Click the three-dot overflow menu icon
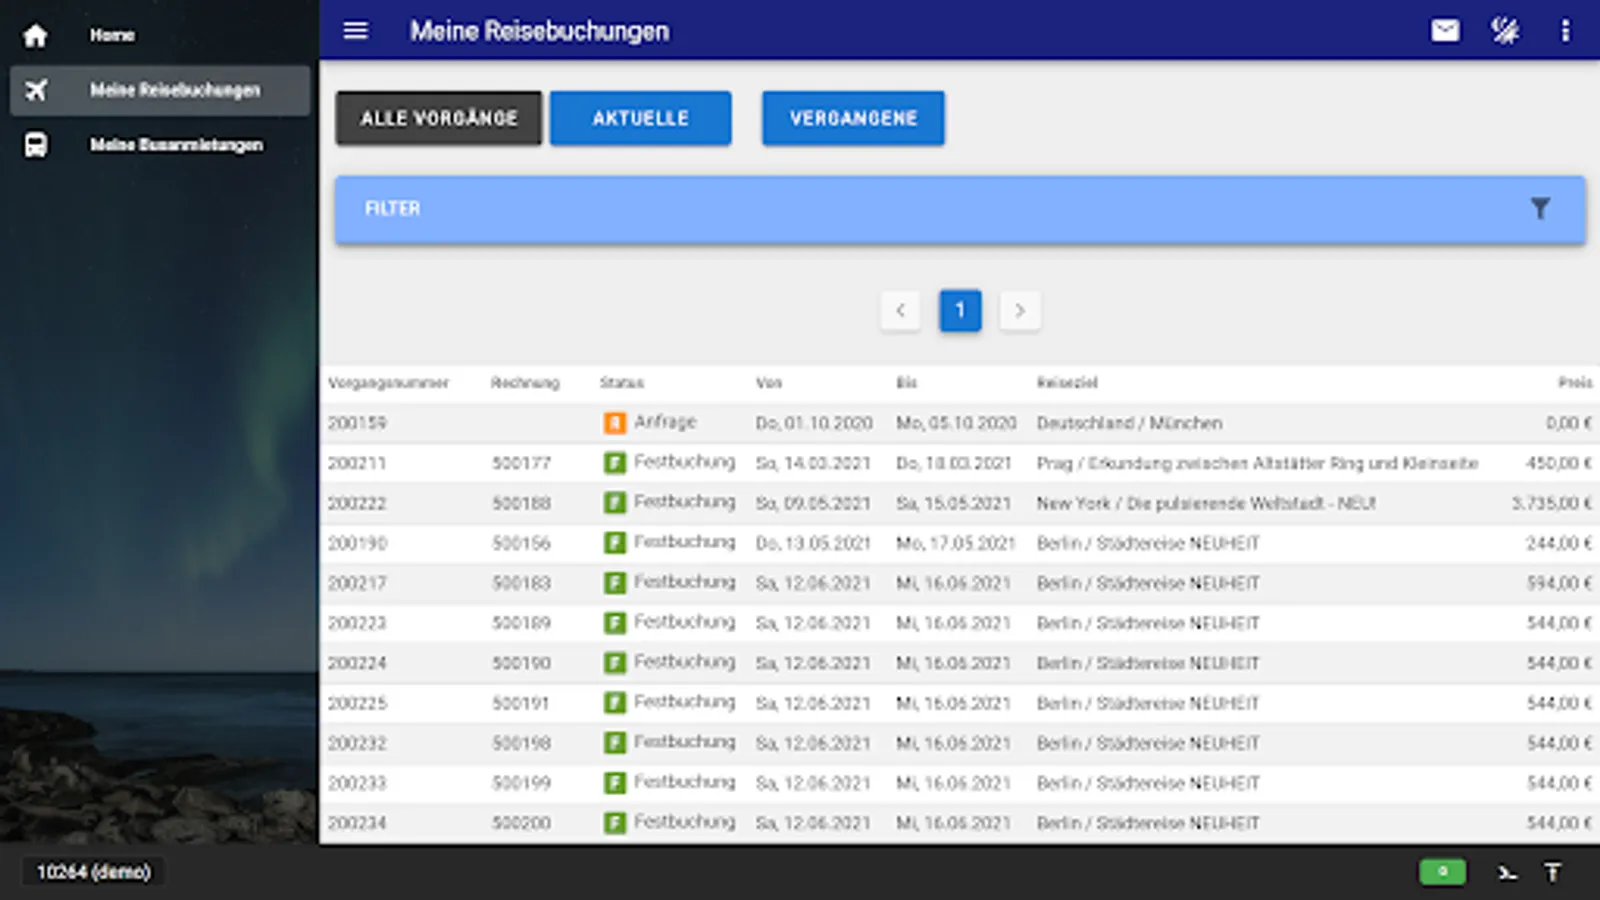The width and height of the screenshot is (1600, 900). click(x=1565, y=31)
